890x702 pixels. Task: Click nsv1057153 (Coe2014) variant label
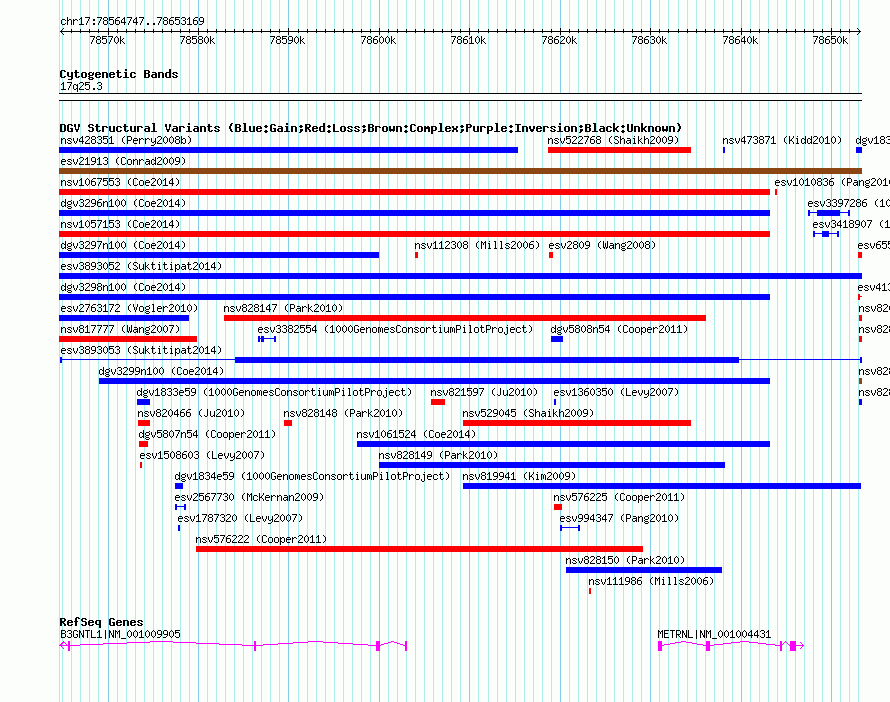(x=120, y=224)
